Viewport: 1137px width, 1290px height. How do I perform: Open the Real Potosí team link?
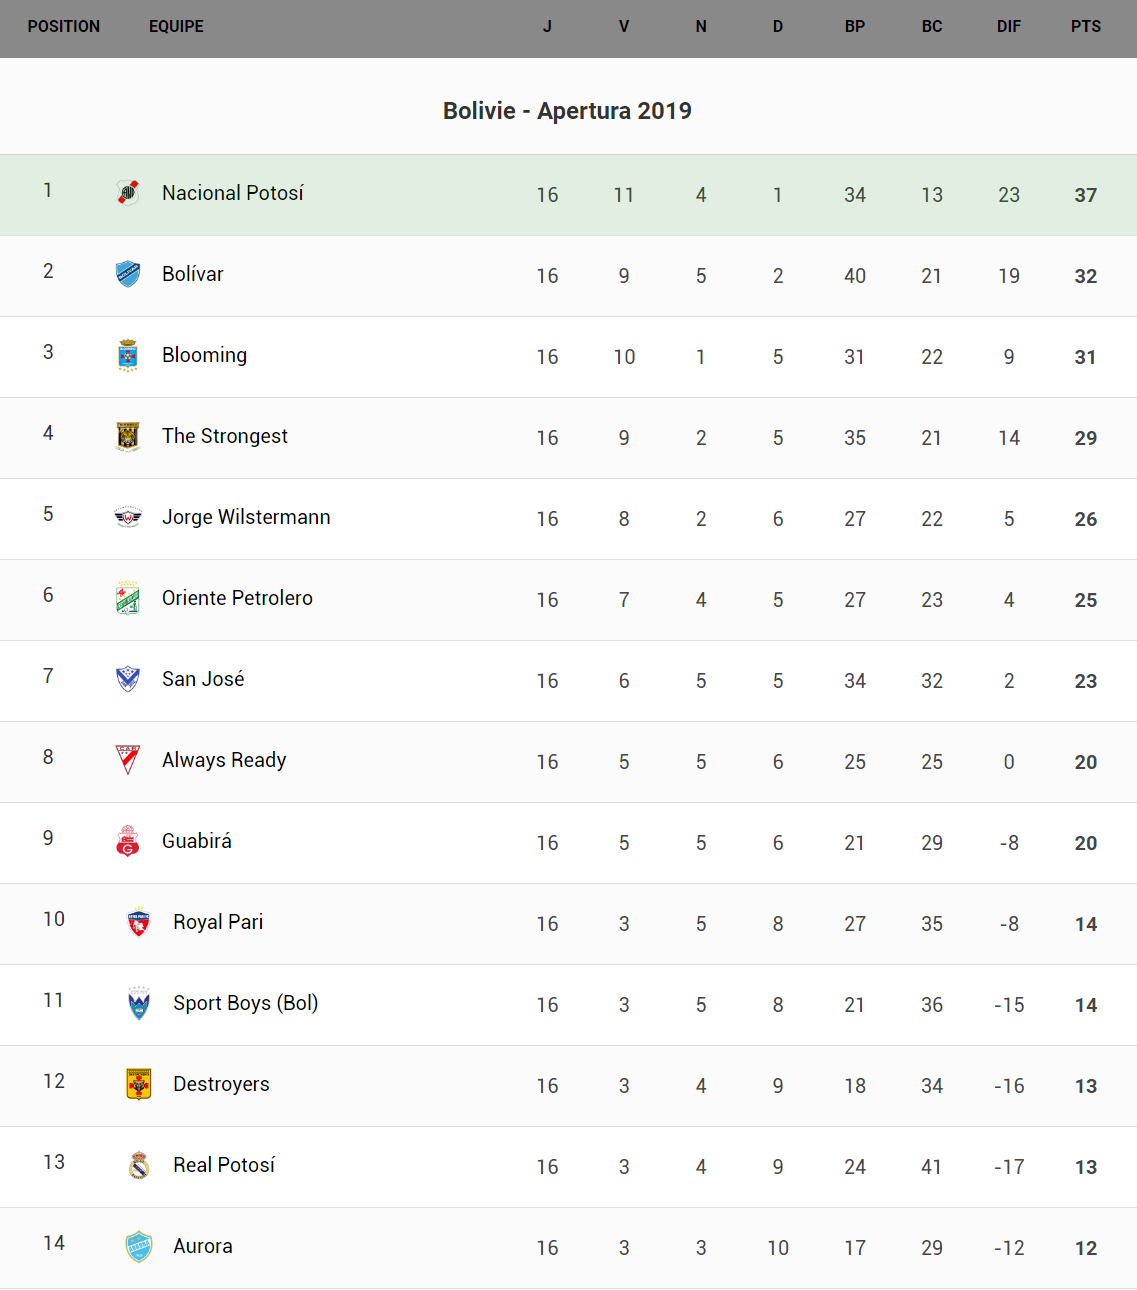(x=224, y=1165)
